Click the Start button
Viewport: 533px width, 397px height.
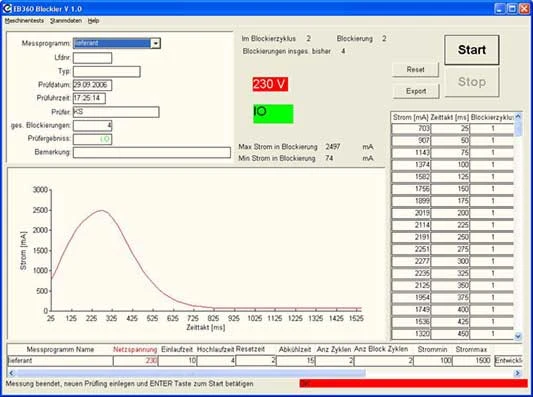(472, 50)
